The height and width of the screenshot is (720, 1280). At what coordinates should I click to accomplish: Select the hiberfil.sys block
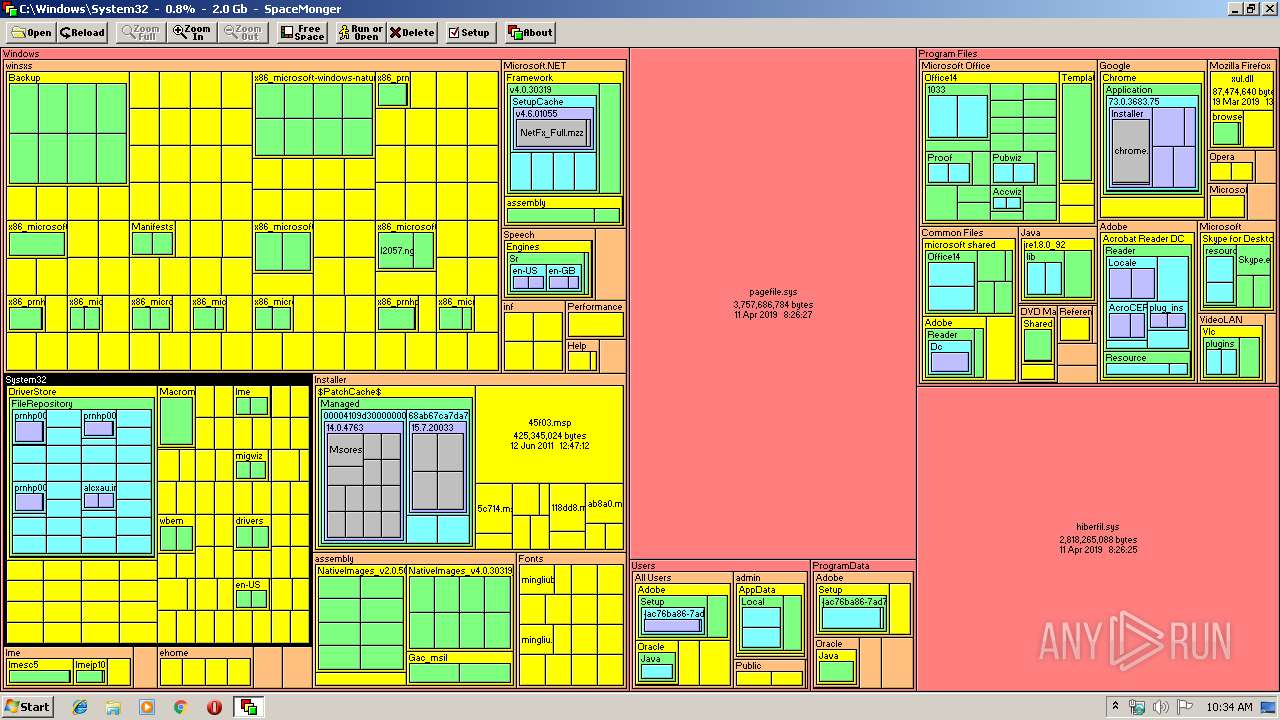tap(1097, 538)
